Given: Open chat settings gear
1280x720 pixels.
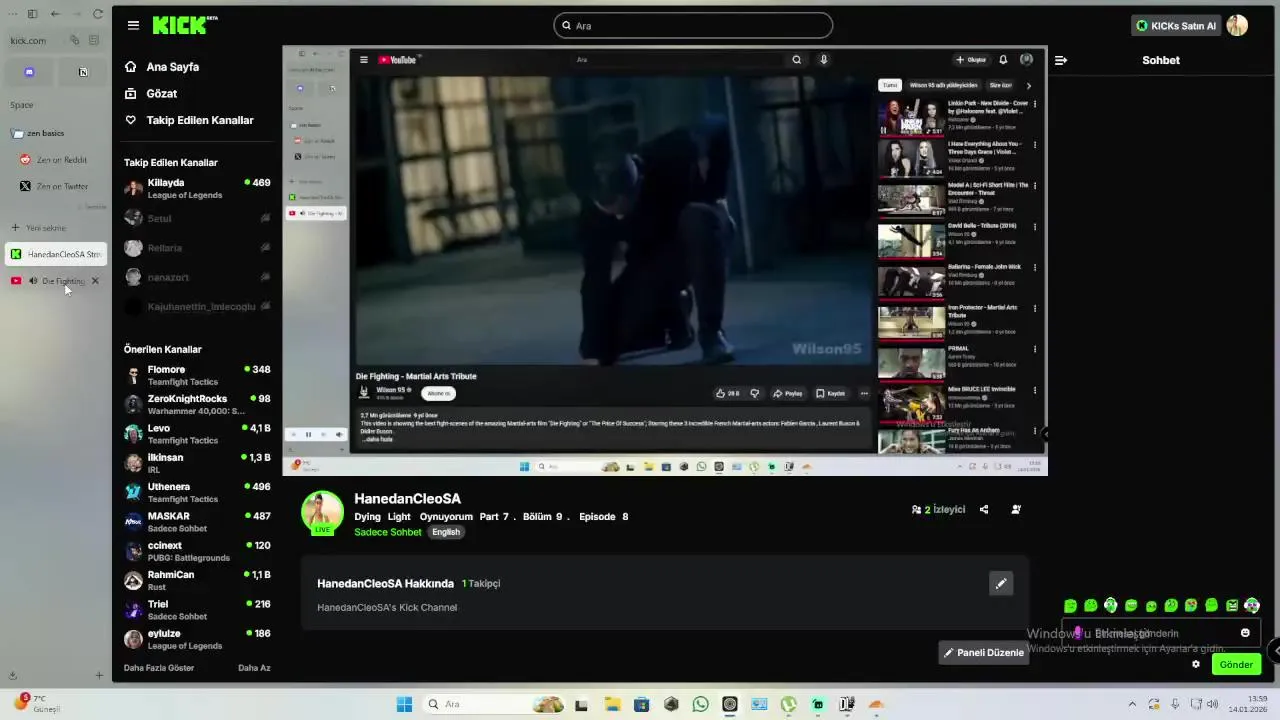Looking at the screenshot, I should [1195, 664].
